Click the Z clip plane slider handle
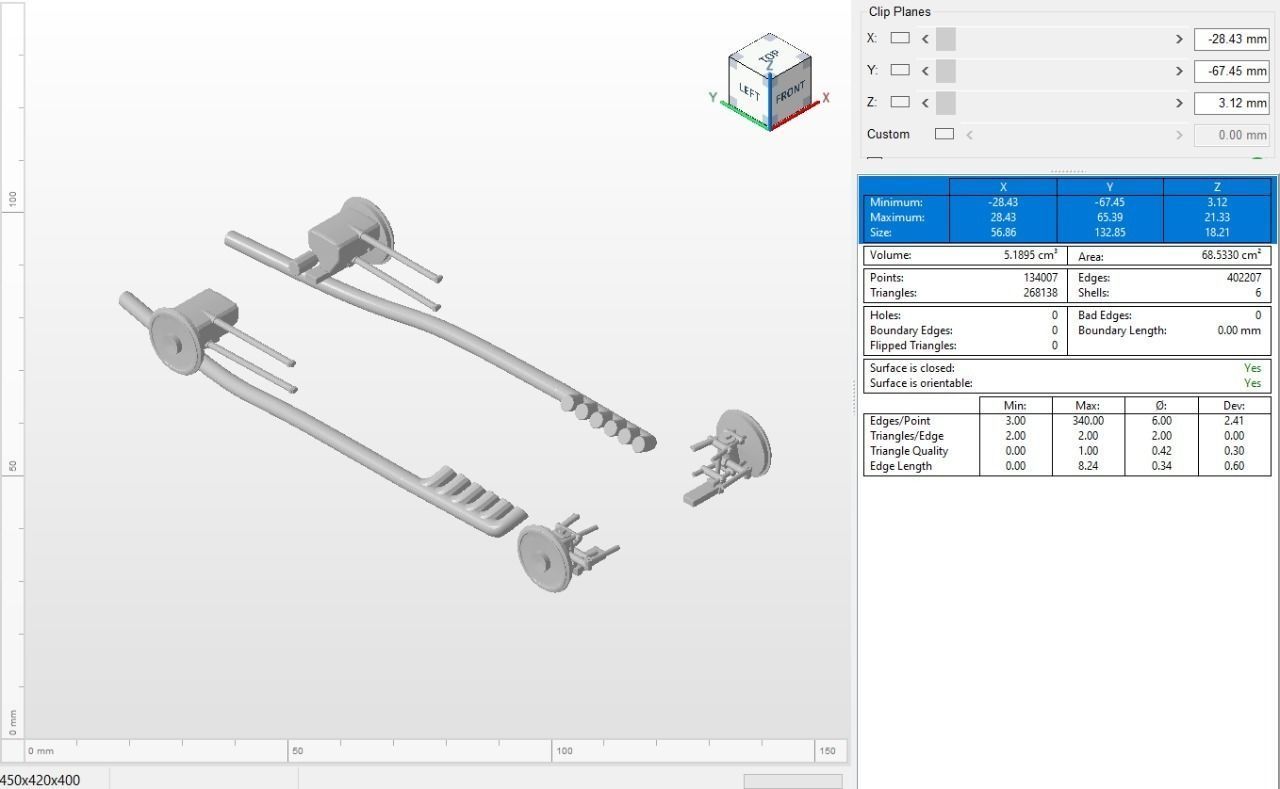This screenshot has height=789, width=1280. (x=946, y=103)
